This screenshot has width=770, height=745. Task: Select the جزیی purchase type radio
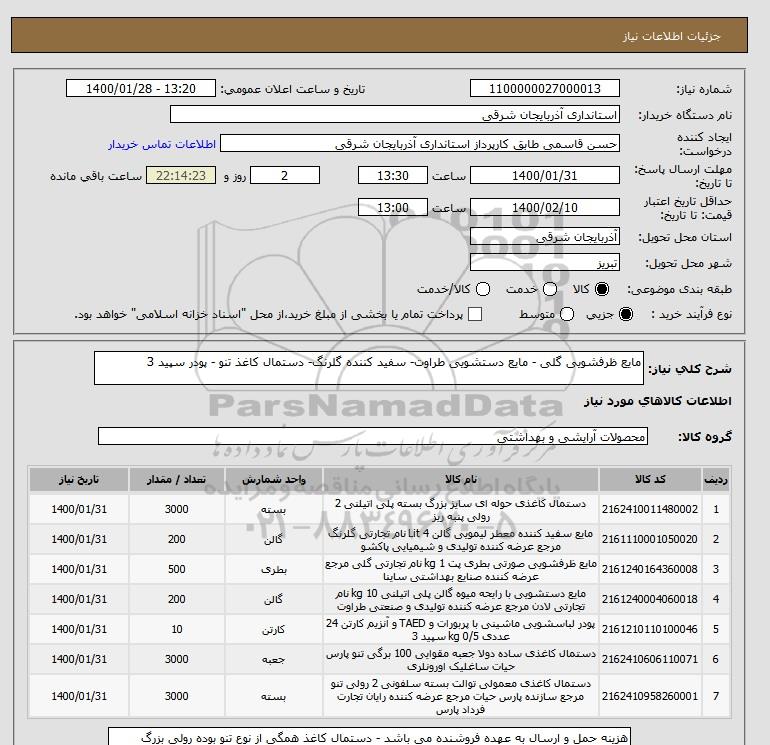tap(626, 314)
